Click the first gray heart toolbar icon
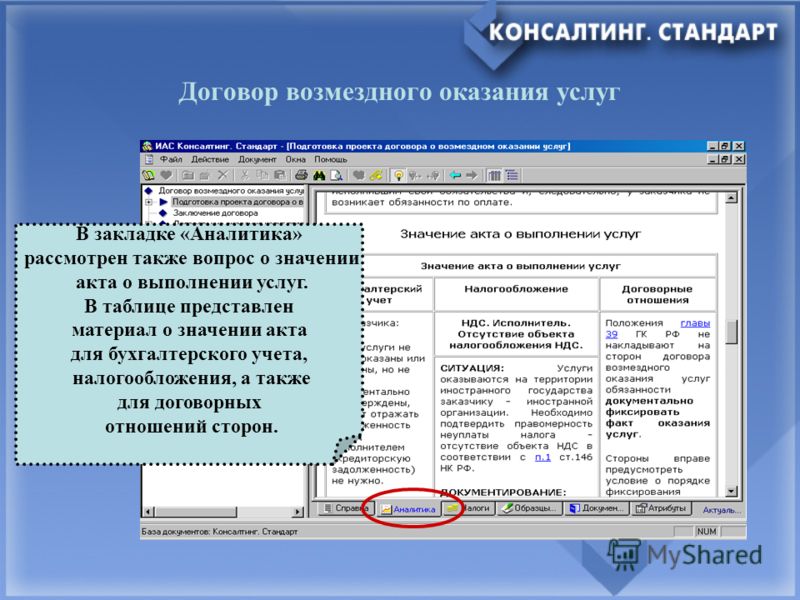The width and height of the screenshot is (800, 600). click(x=166, y=176)
